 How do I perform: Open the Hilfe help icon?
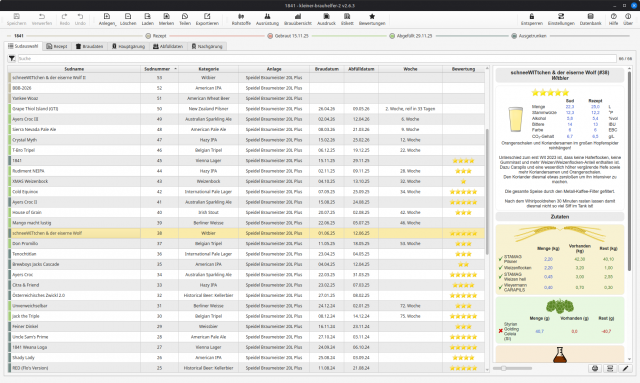point(613,19)
